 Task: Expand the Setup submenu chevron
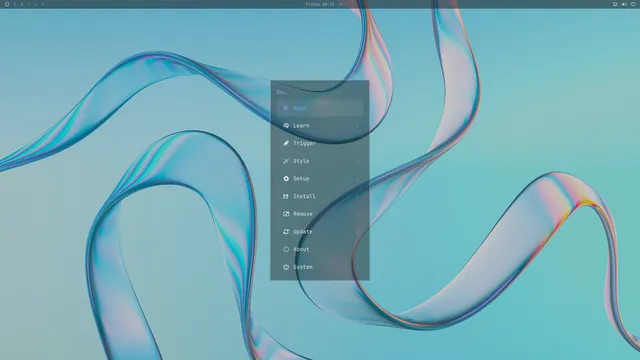tap(358, 179)
